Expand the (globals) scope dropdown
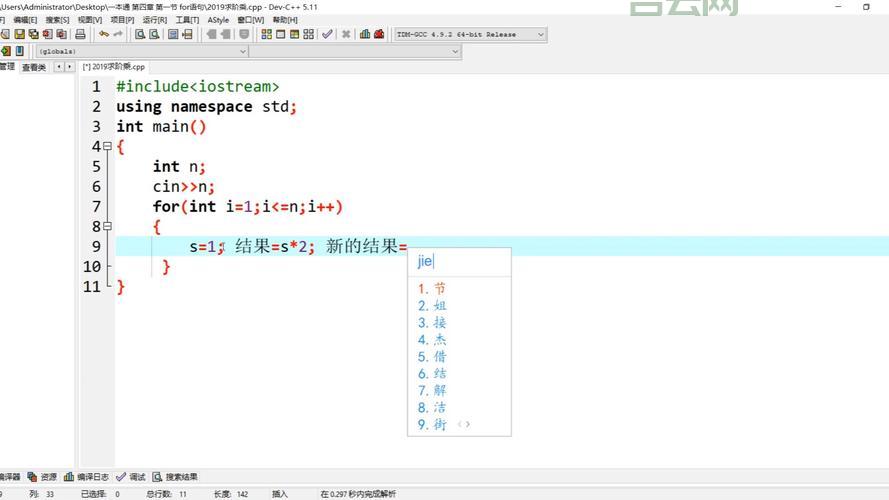The width and height of the screenshot is (889, 500). [242, 51]
